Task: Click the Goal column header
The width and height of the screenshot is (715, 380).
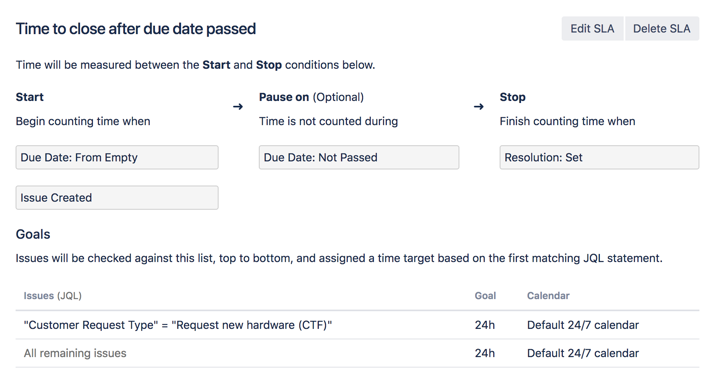Action: pyautogui.click(x=485, y=296)
